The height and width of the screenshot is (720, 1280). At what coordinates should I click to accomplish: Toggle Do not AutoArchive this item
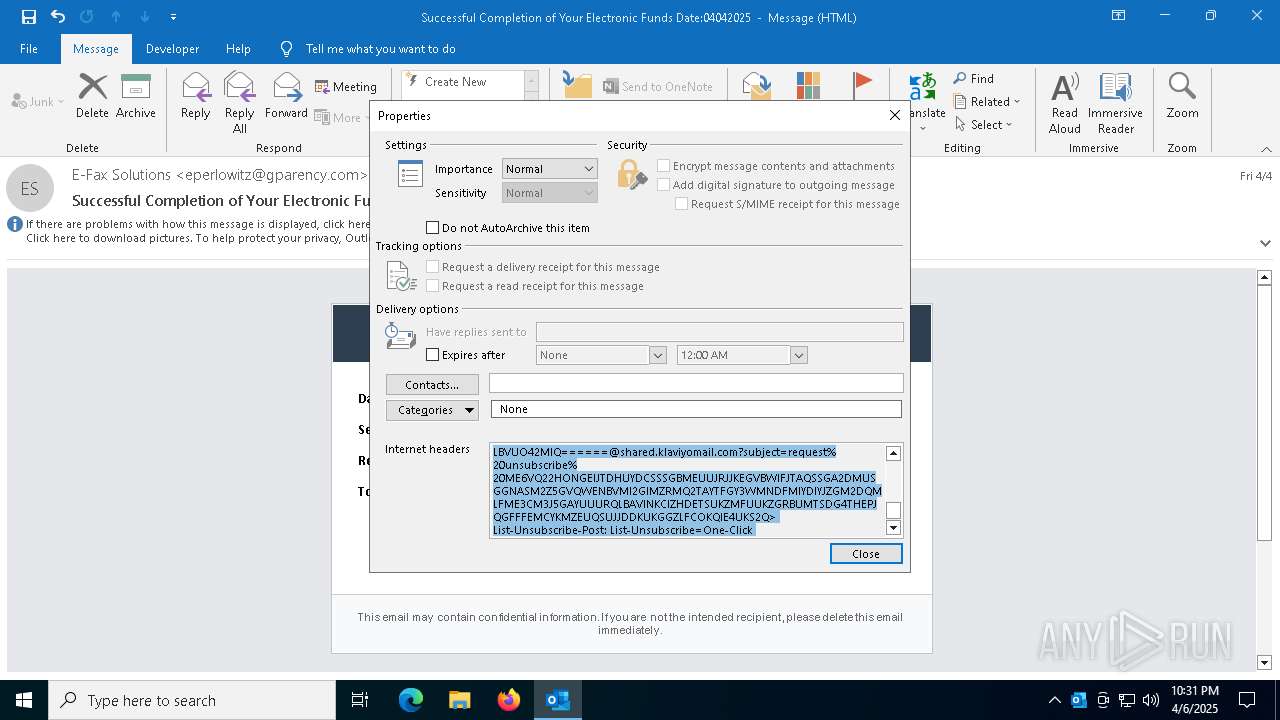(x=433, y=228)
